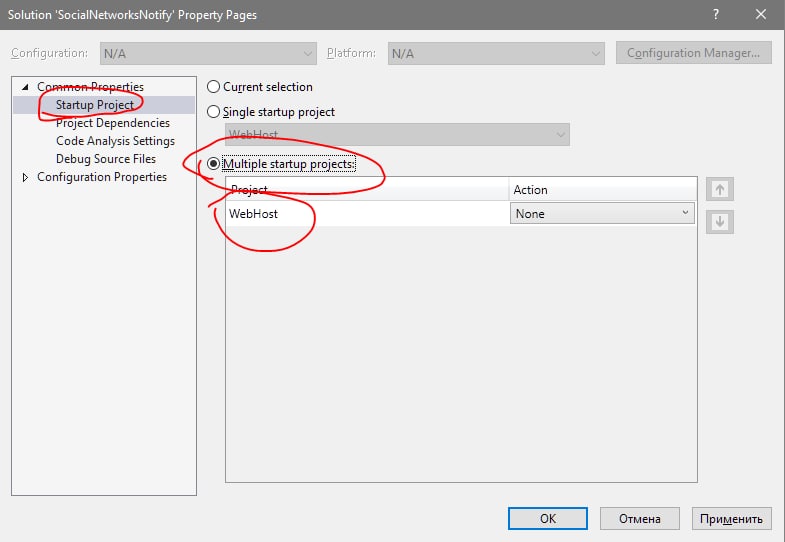This screenshot has width=785, height=542.
Task: Click the Configuration Manager button
Action: [693, 53]
